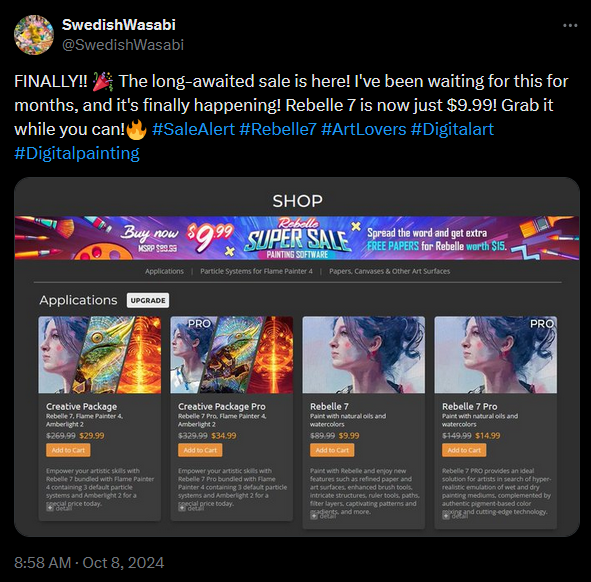
Task: Expand detail icon under Creative Package
Action: [50, 508]
